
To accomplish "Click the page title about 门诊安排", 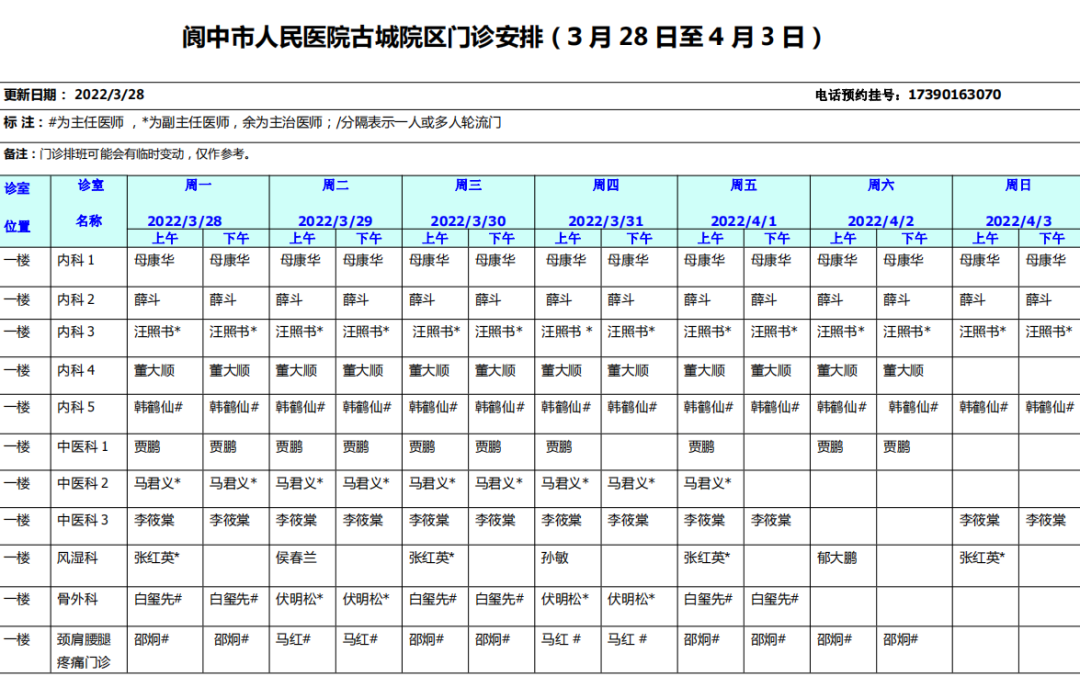I will [x=503, y=39].
